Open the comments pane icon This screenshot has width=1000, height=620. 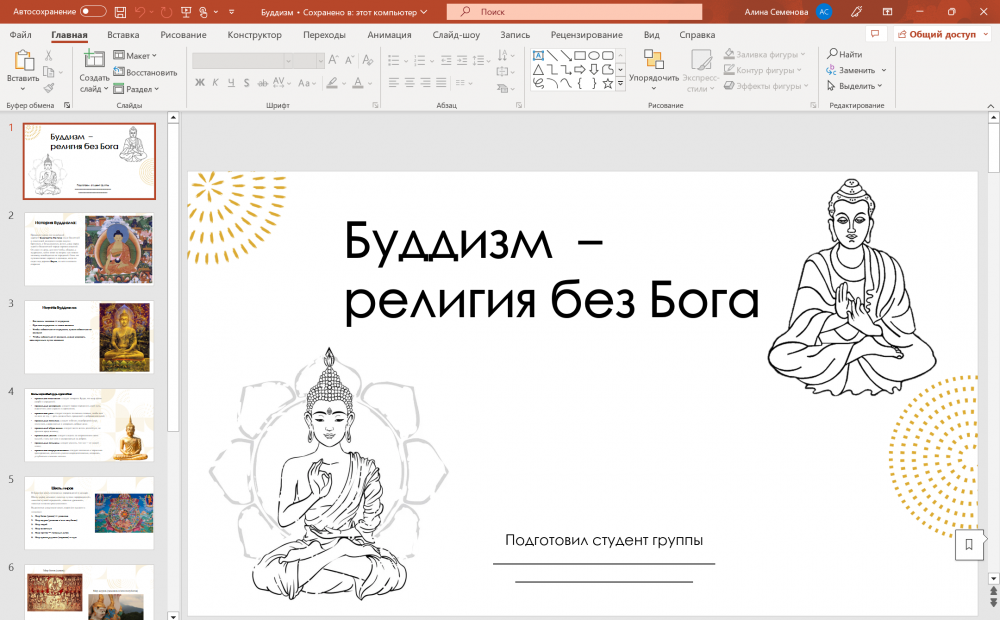874,34
